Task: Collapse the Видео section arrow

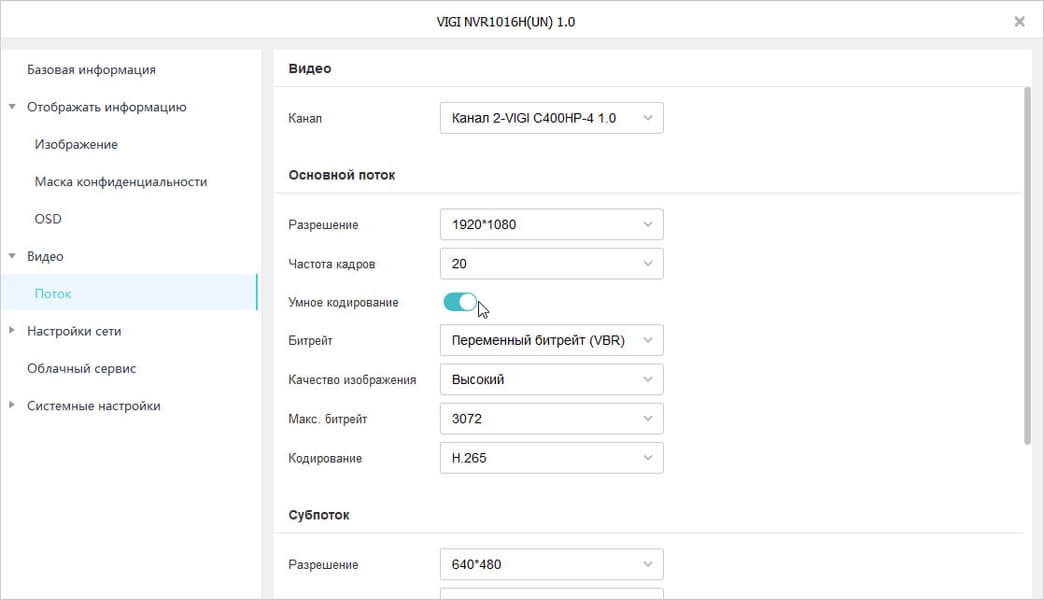Action: coord(12,256)
